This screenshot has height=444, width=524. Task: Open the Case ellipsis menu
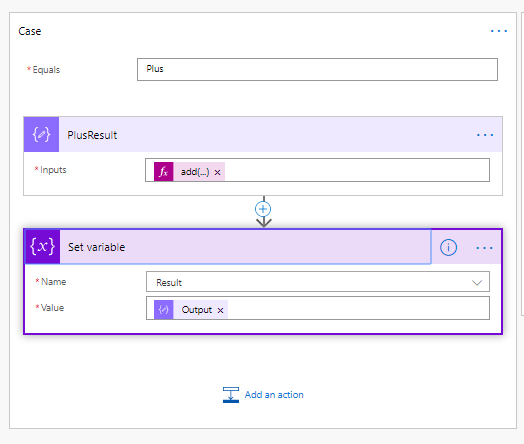499,31
